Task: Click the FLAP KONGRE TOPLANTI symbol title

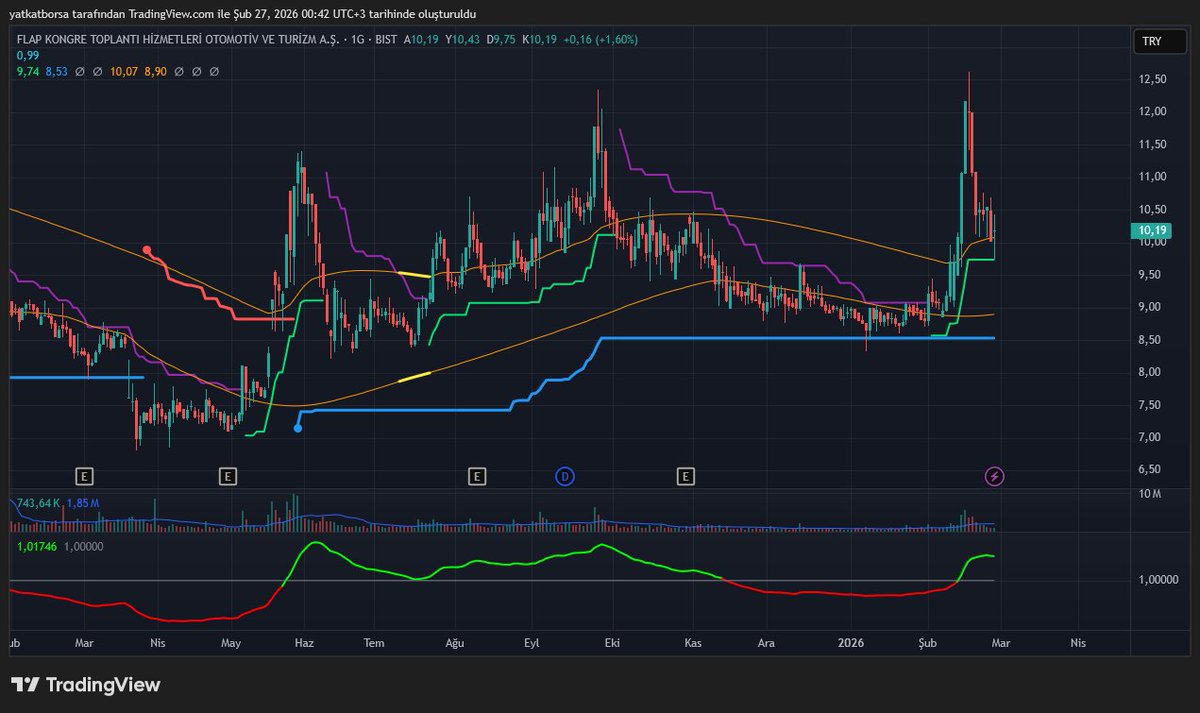Action: click(176, 39)
